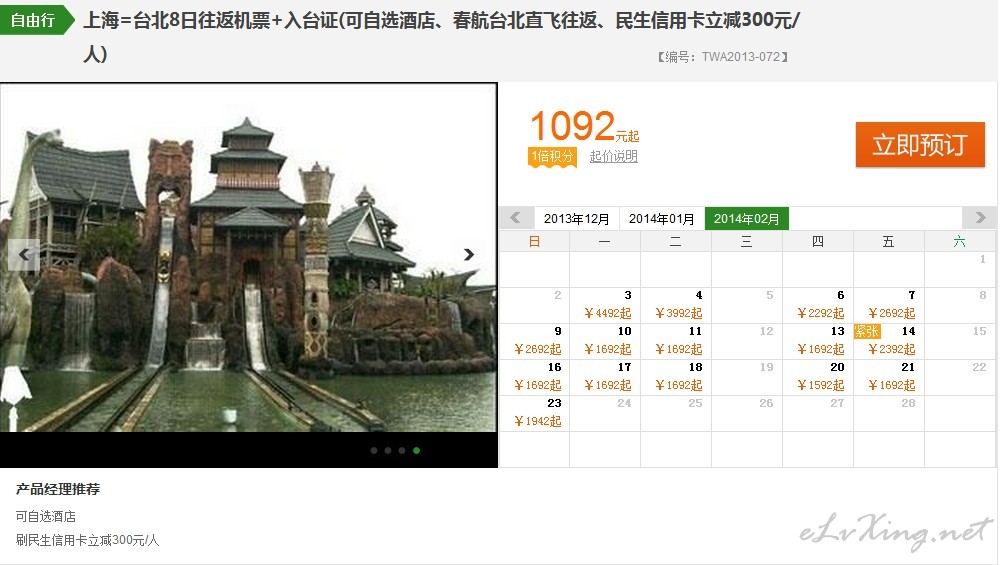Open 起价说明 price explanation link
This screenshot has height=565, width=1004.
click(x=613, y=156)
